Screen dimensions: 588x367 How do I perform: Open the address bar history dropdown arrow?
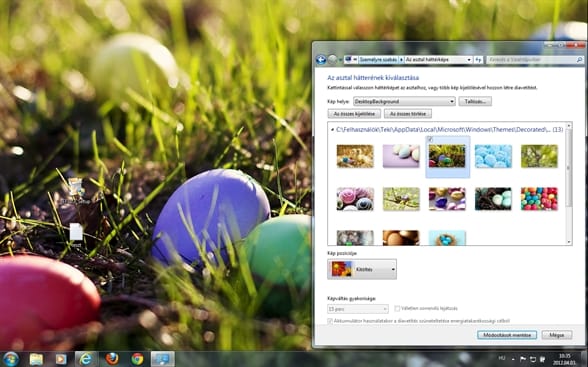click(x=469, y=60)
